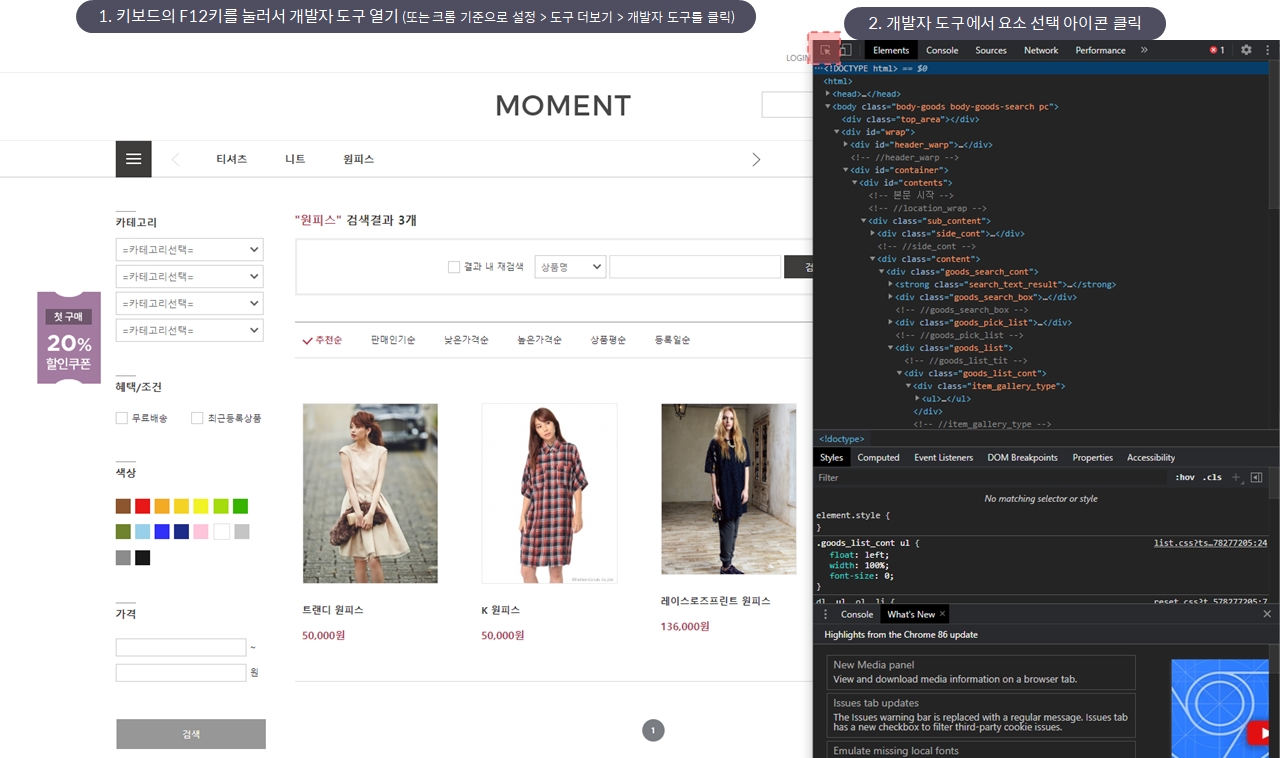Open the first 카테고리선택 dropdown
Viewport: 1280px width, 758px height.
click(x=189, y=249)
